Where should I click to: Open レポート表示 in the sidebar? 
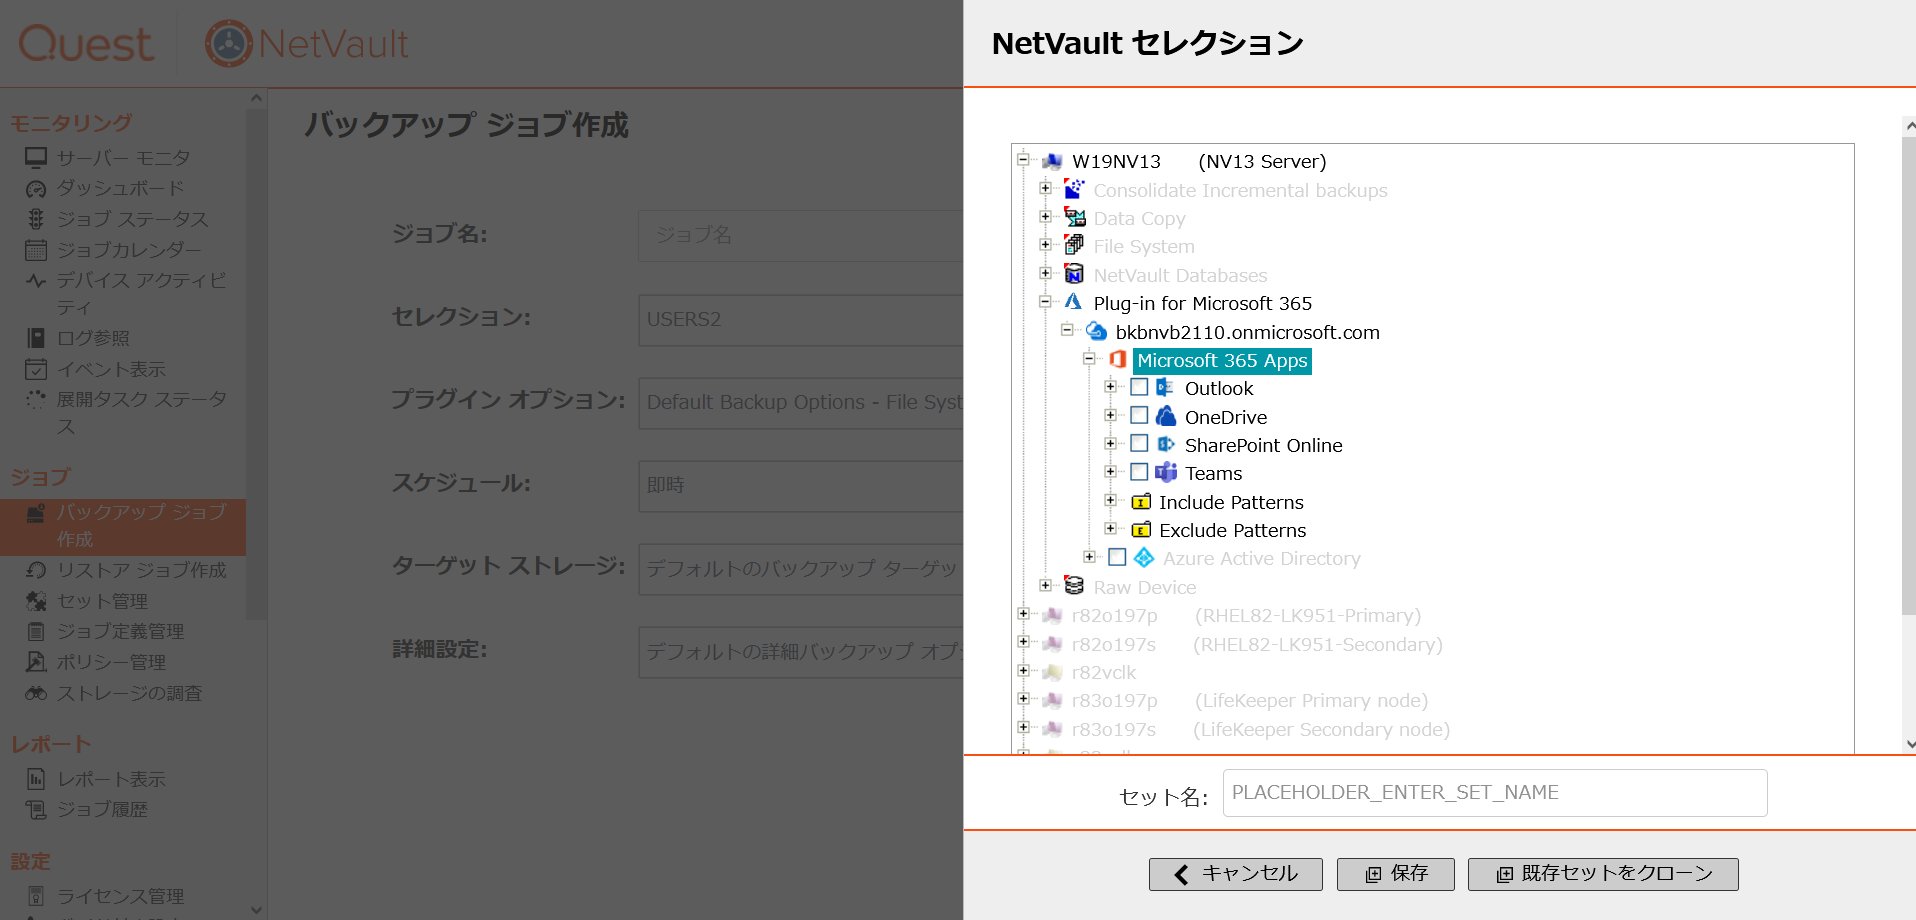(111, 779)
